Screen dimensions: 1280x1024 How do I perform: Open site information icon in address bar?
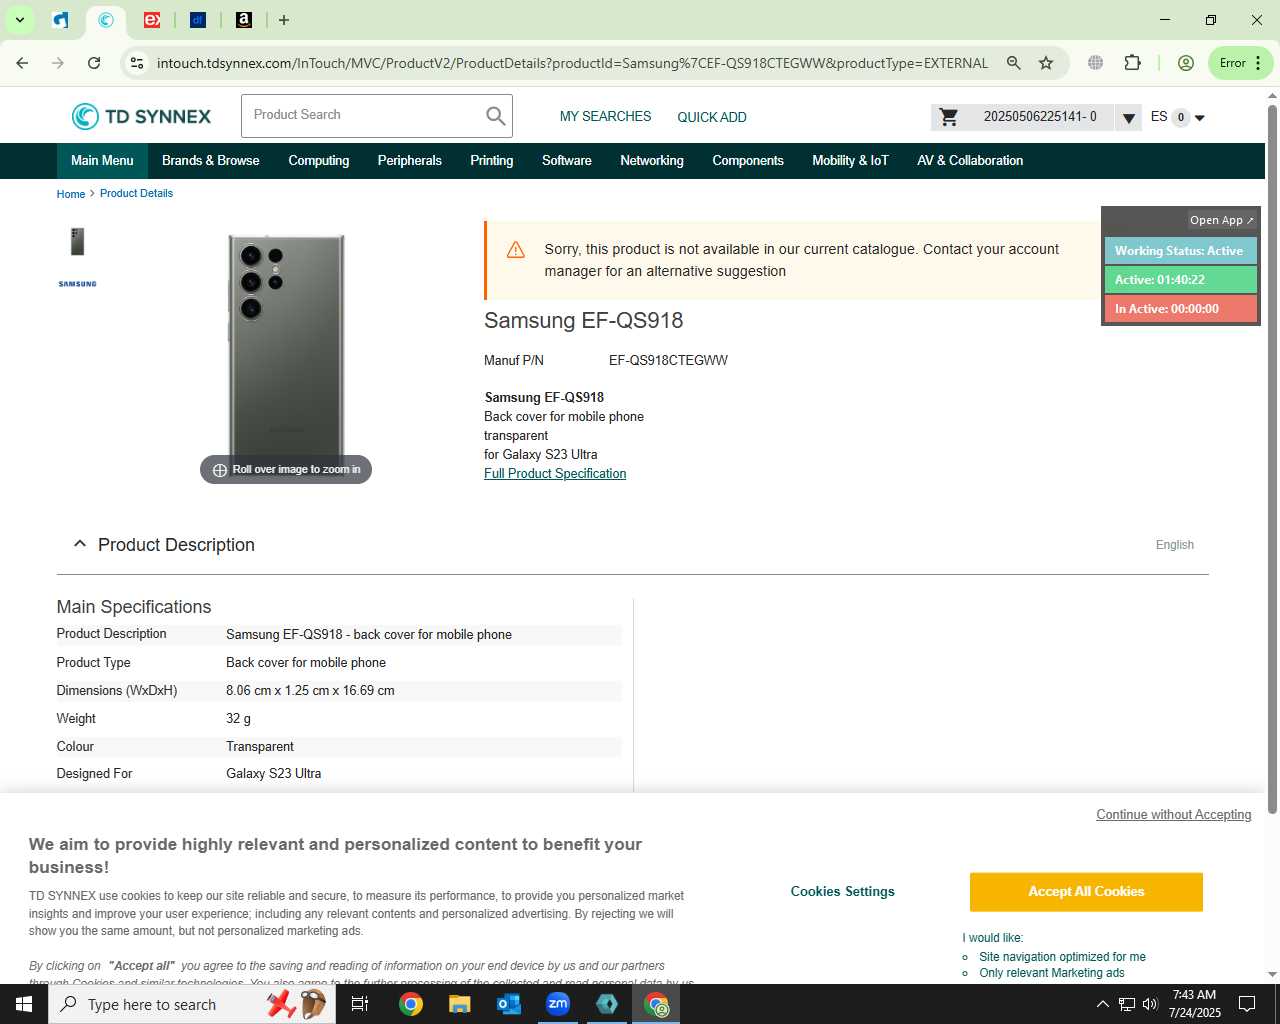137,63
